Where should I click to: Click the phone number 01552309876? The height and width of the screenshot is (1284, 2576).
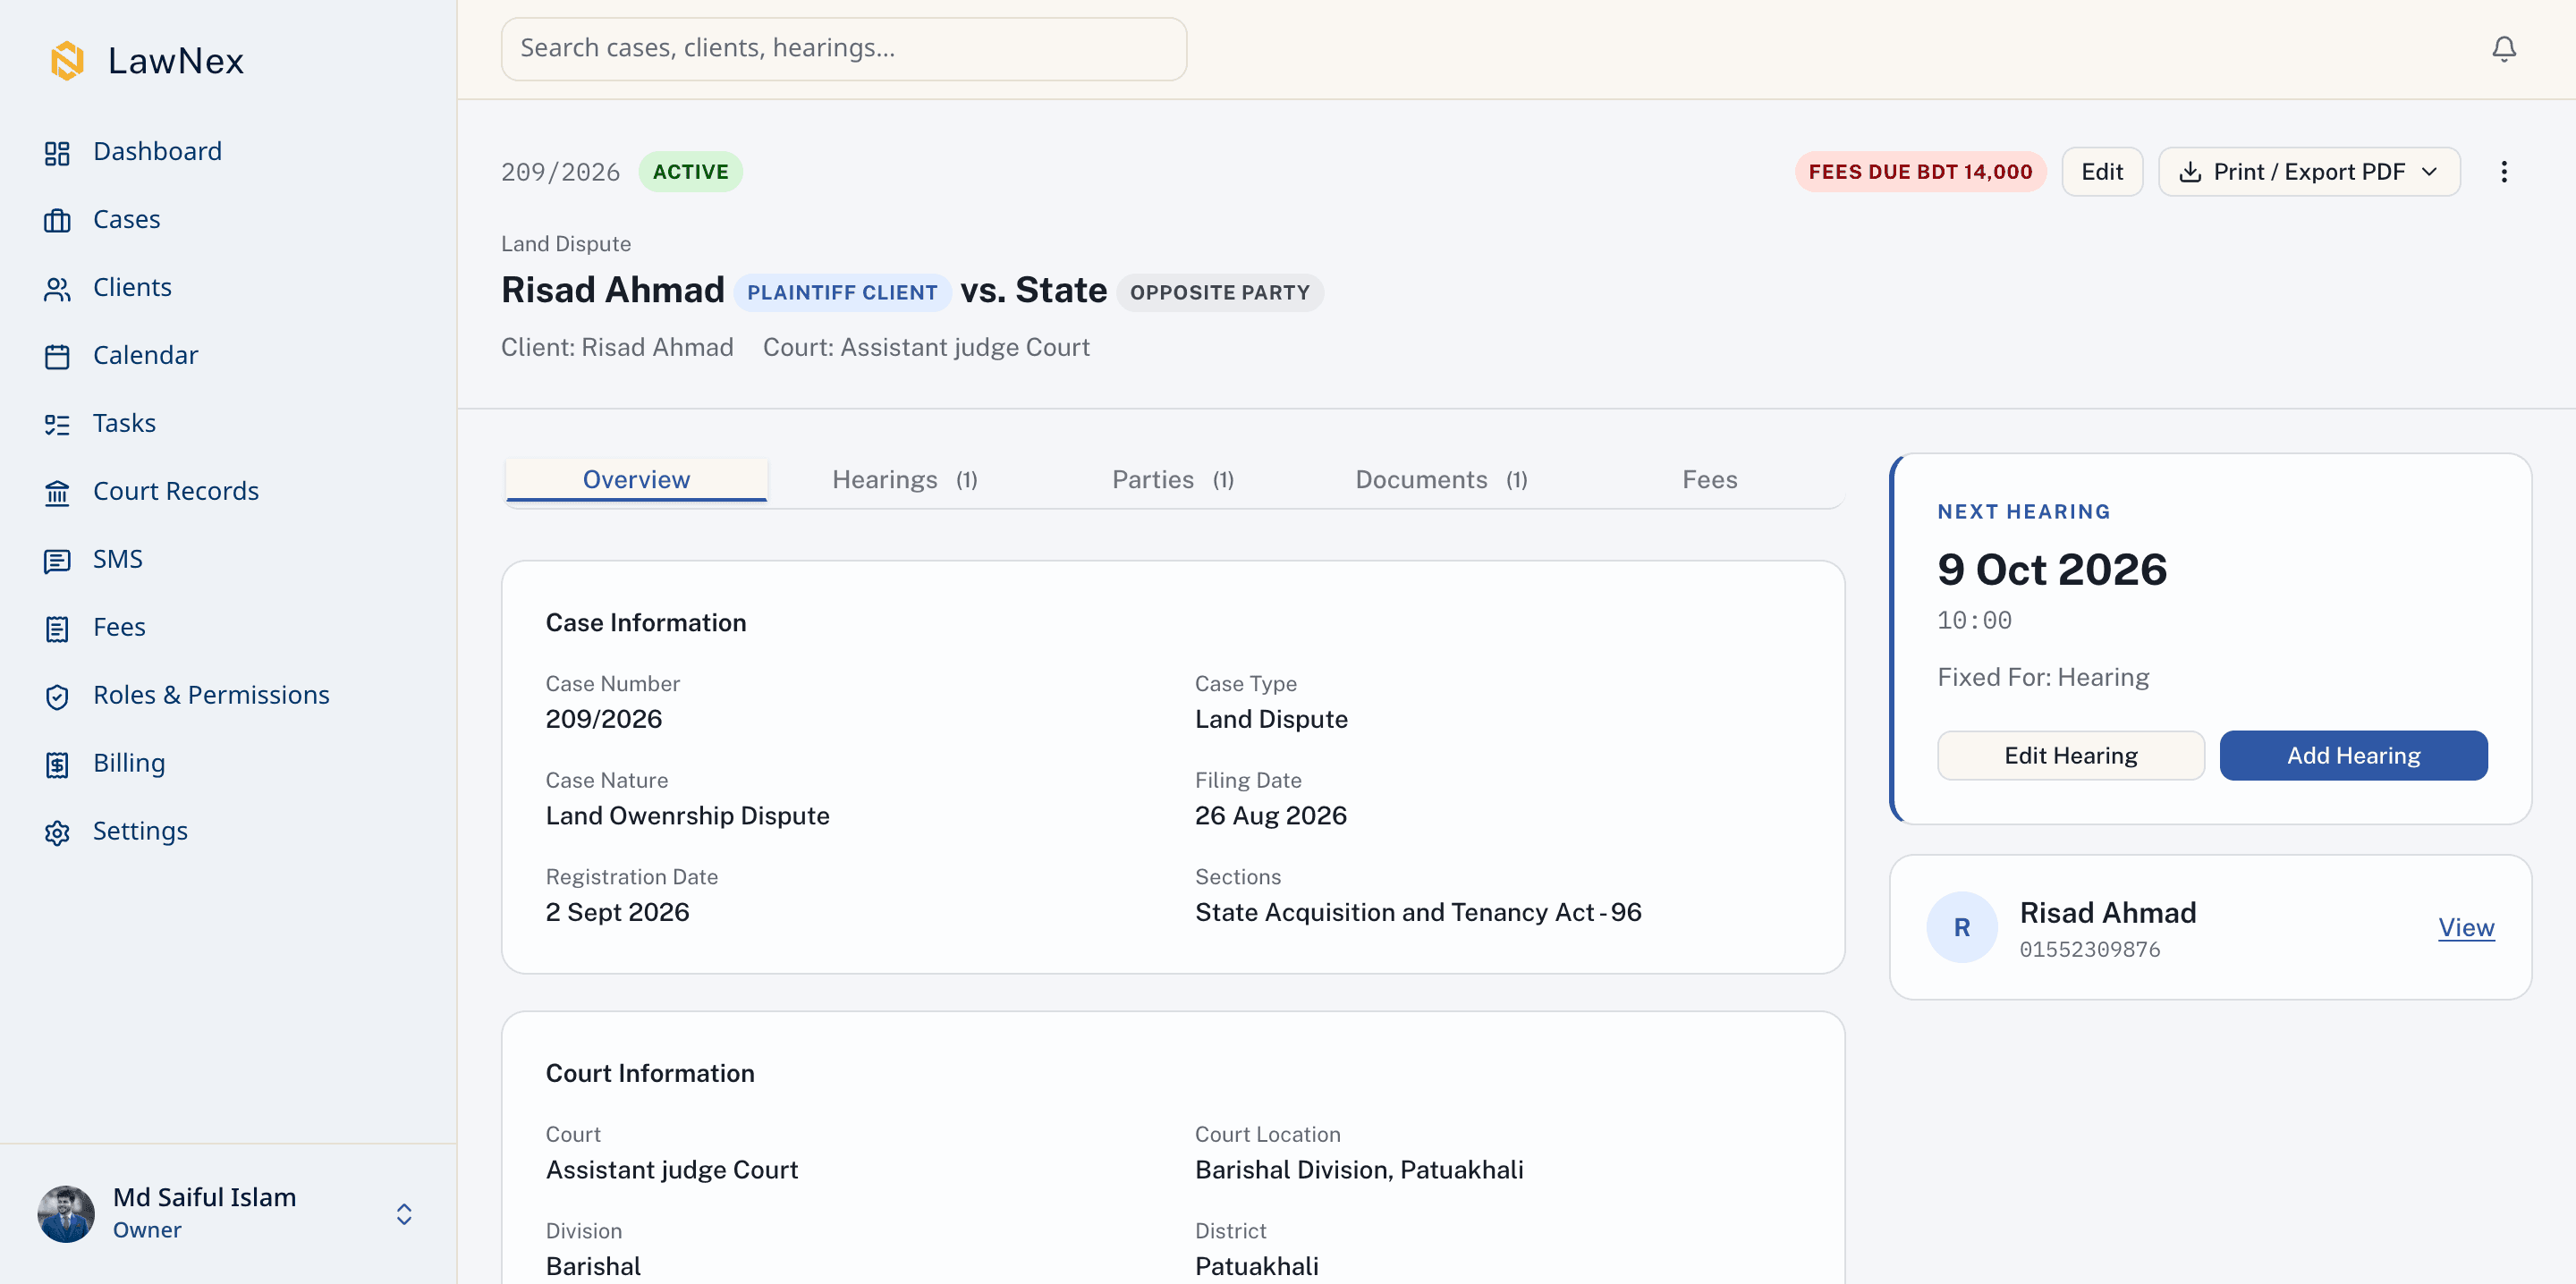(2089, 949)
